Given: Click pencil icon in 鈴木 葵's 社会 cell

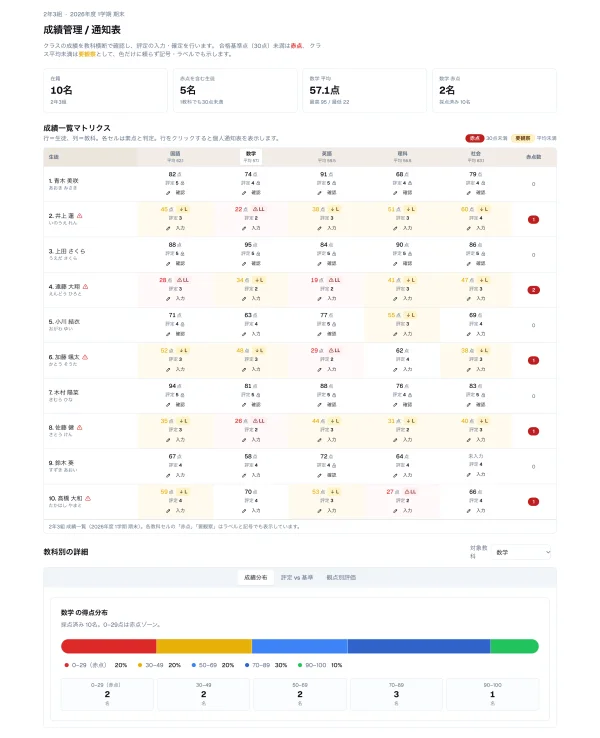Looking at the screenshot, I should [469, 475].
